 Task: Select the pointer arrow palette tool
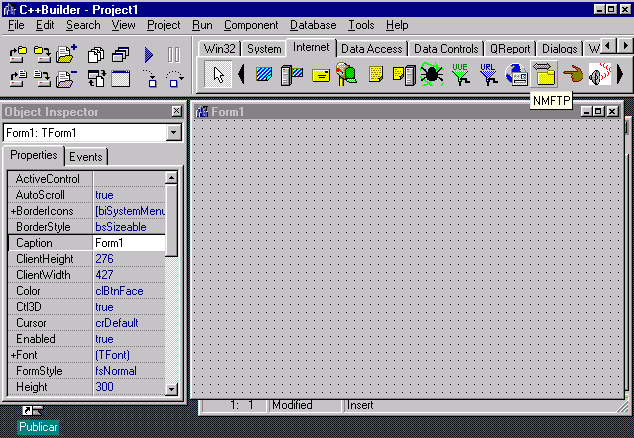pyautogui.click(x=218, y=74)
